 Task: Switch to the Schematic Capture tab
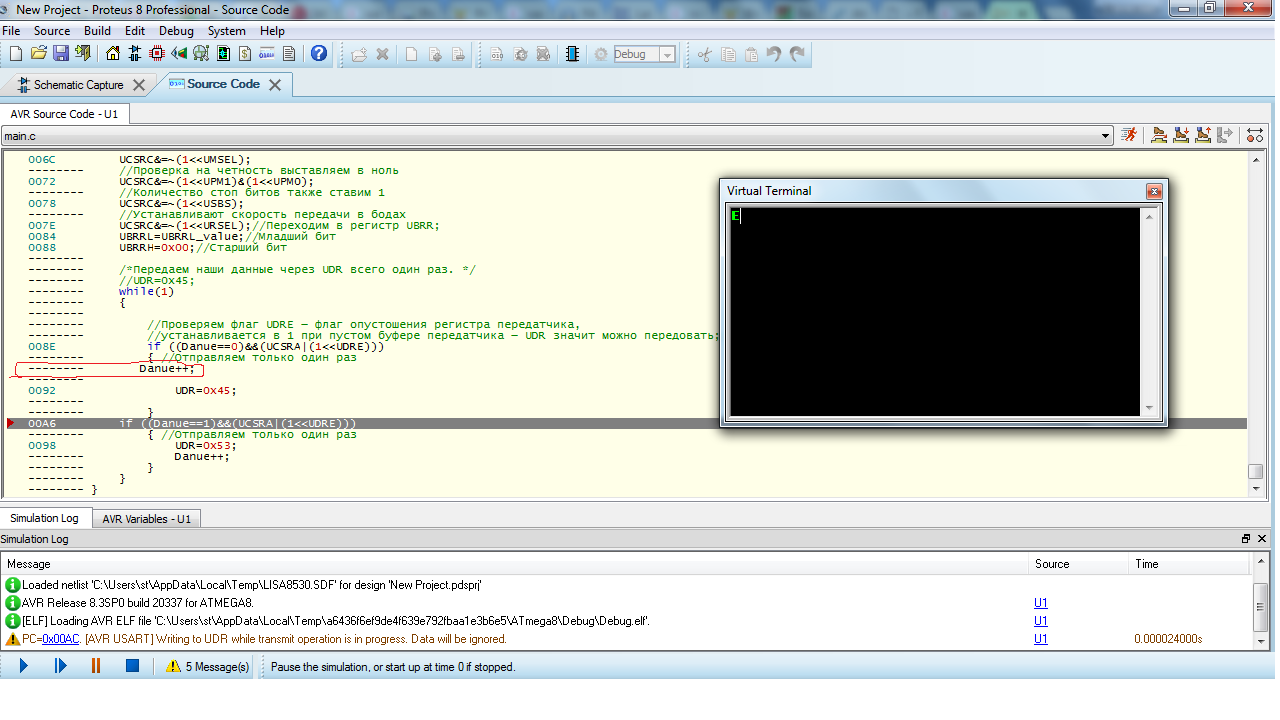[78, 85]
